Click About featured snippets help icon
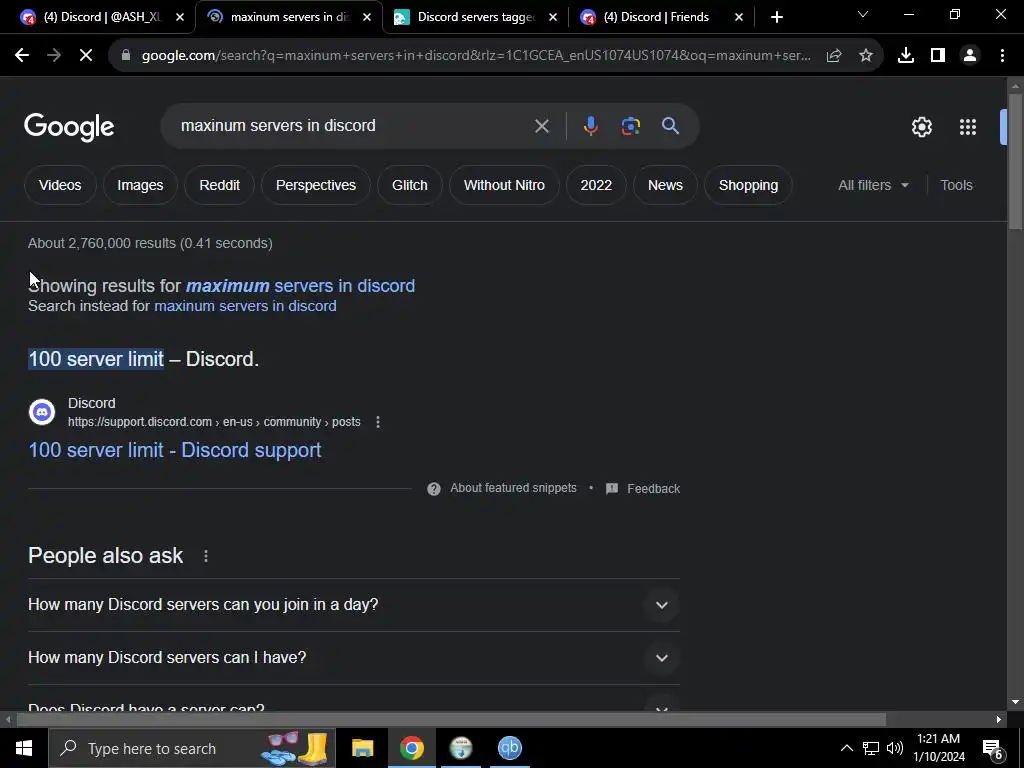Screen dimensions: 1024x768 pyautogui.click(x=434, y=488)
